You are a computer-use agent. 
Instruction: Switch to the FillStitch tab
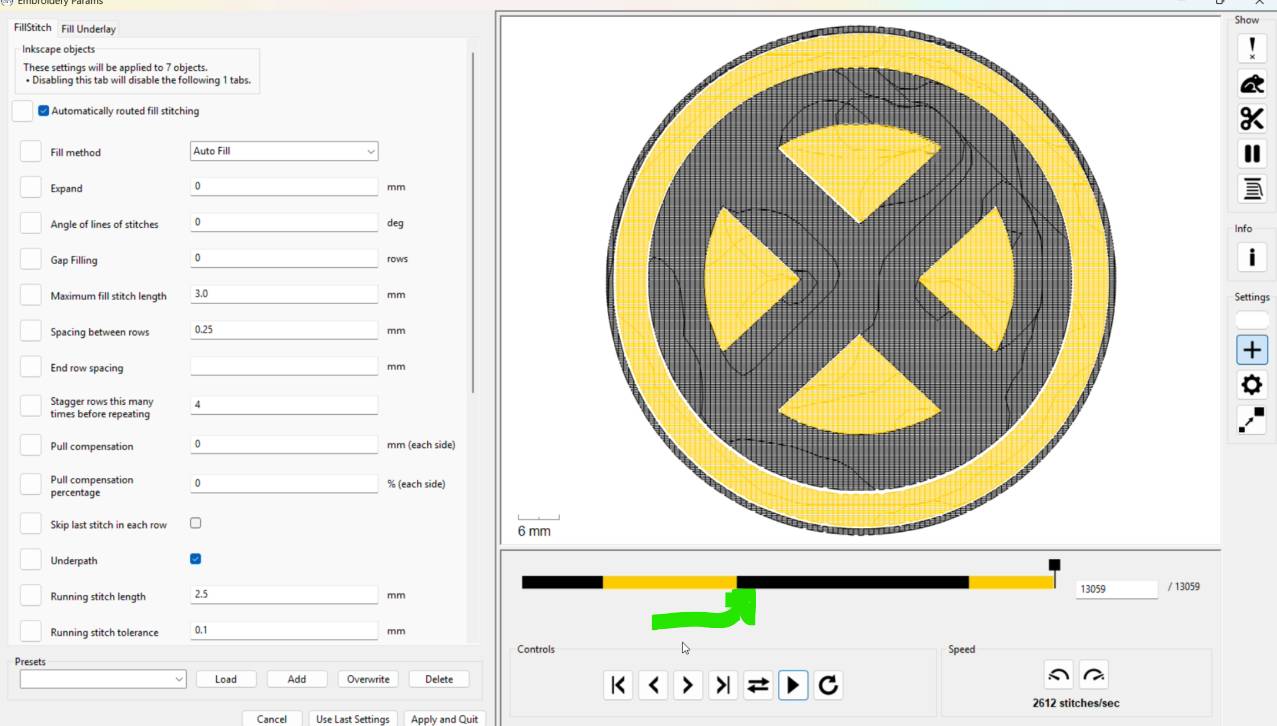click(x=33, y=28)
